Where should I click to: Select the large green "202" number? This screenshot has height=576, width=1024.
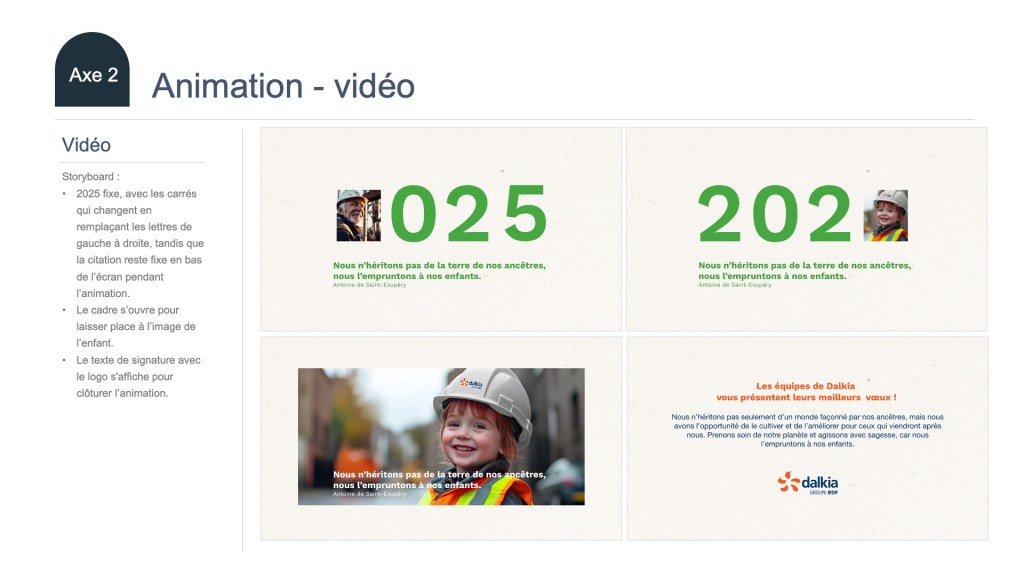coord(775,215)
